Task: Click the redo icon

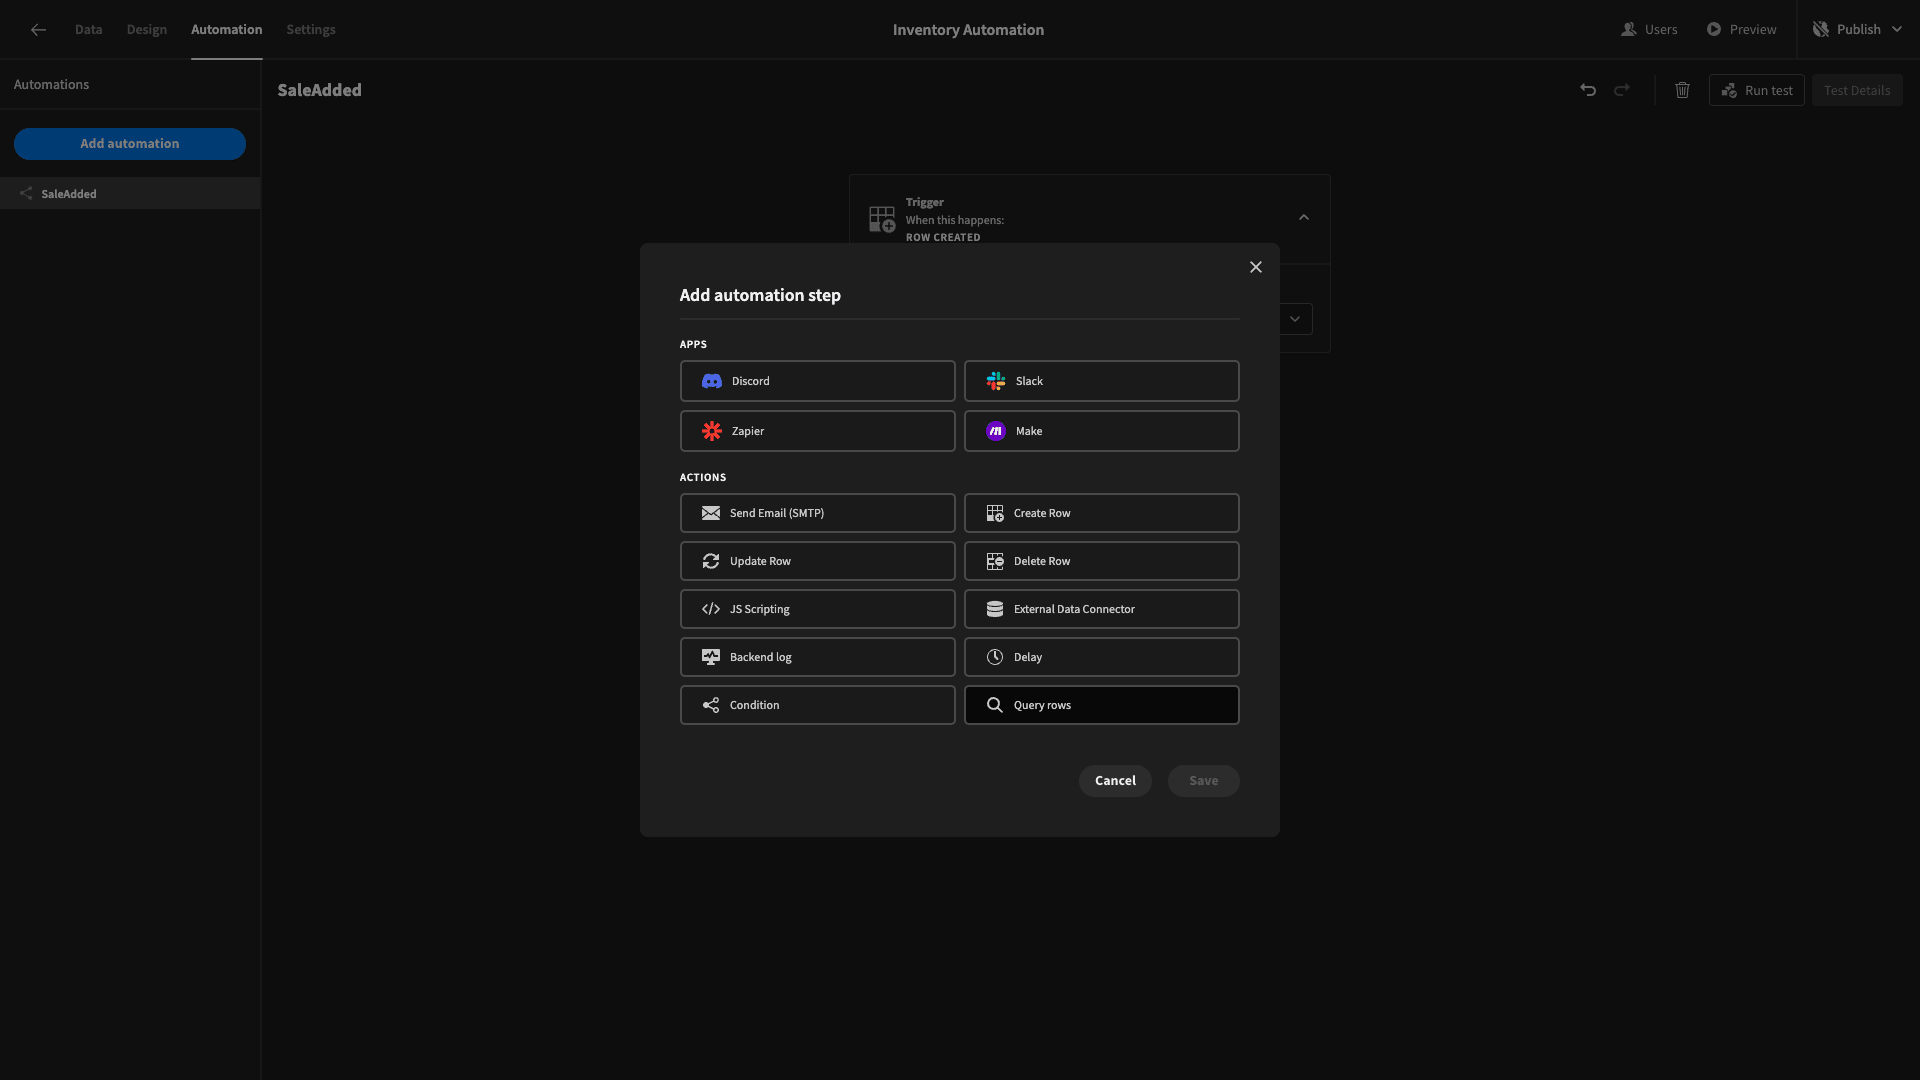Action: click(x=1622, y=90)
